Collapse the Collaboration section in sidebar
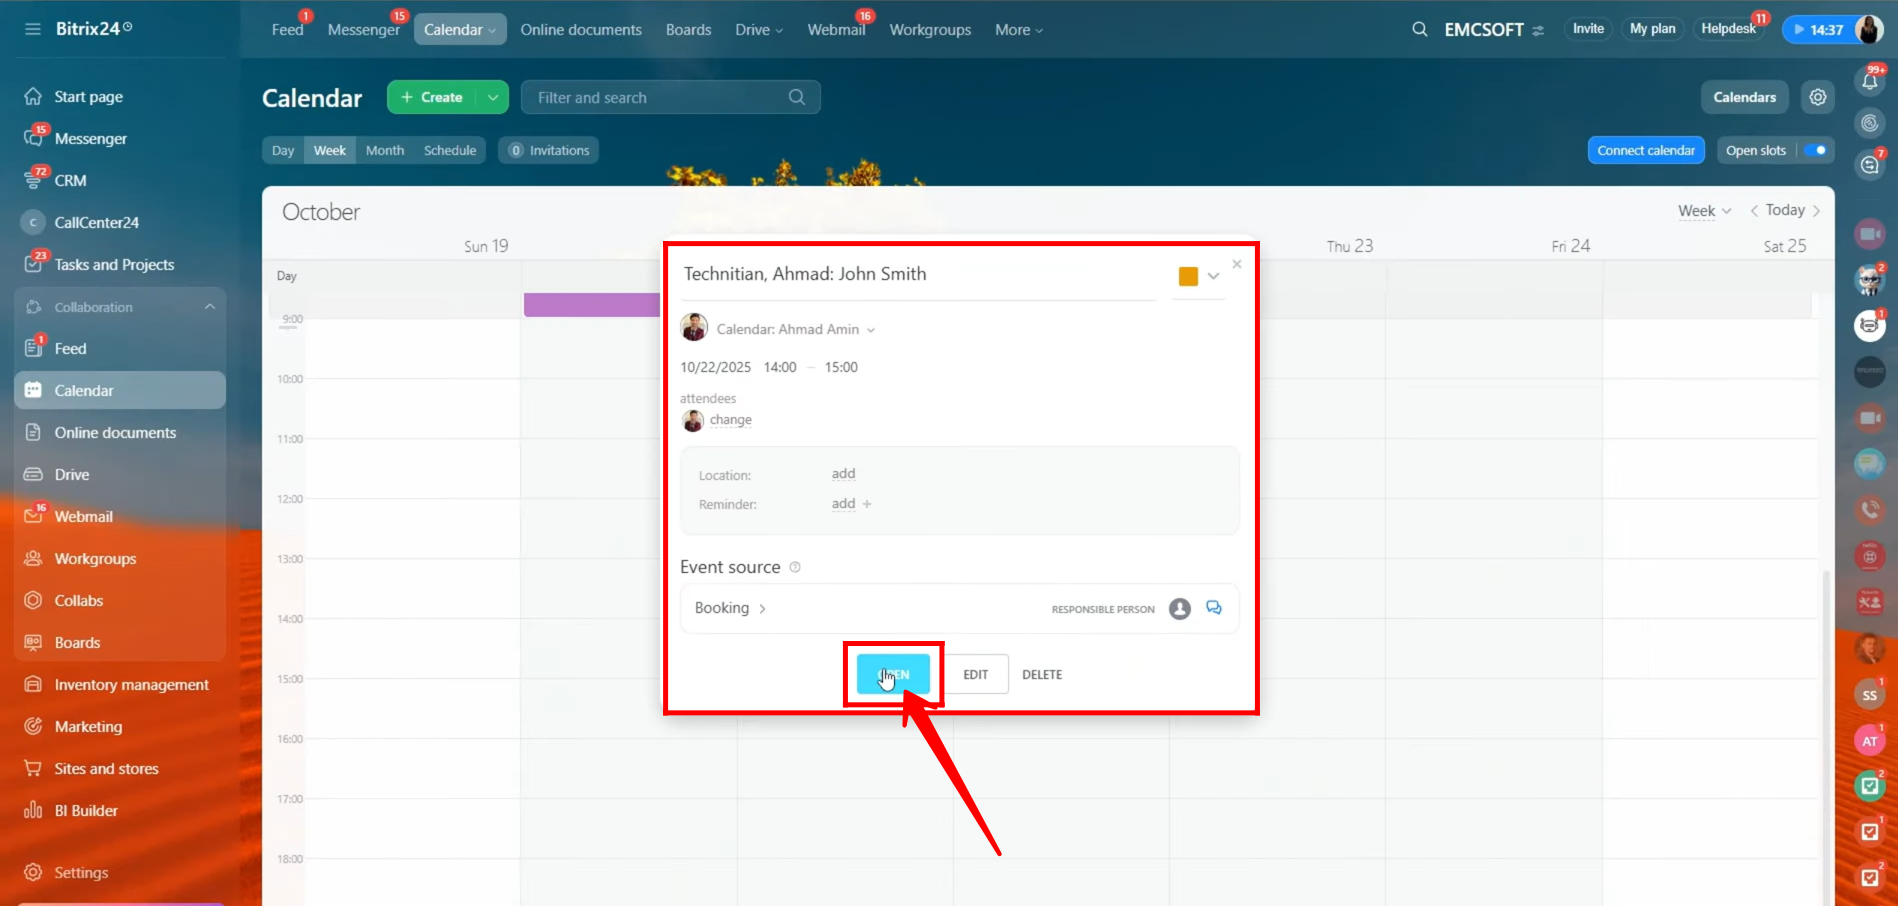This screenshot has height=906, width=1898. point(209,307)
